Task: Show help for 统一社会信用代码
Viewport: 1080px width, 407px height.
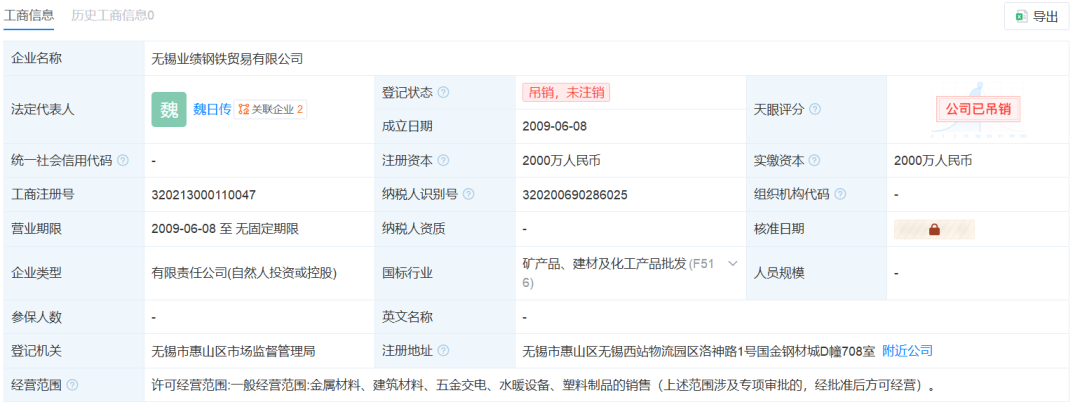Action: (123, 160)
